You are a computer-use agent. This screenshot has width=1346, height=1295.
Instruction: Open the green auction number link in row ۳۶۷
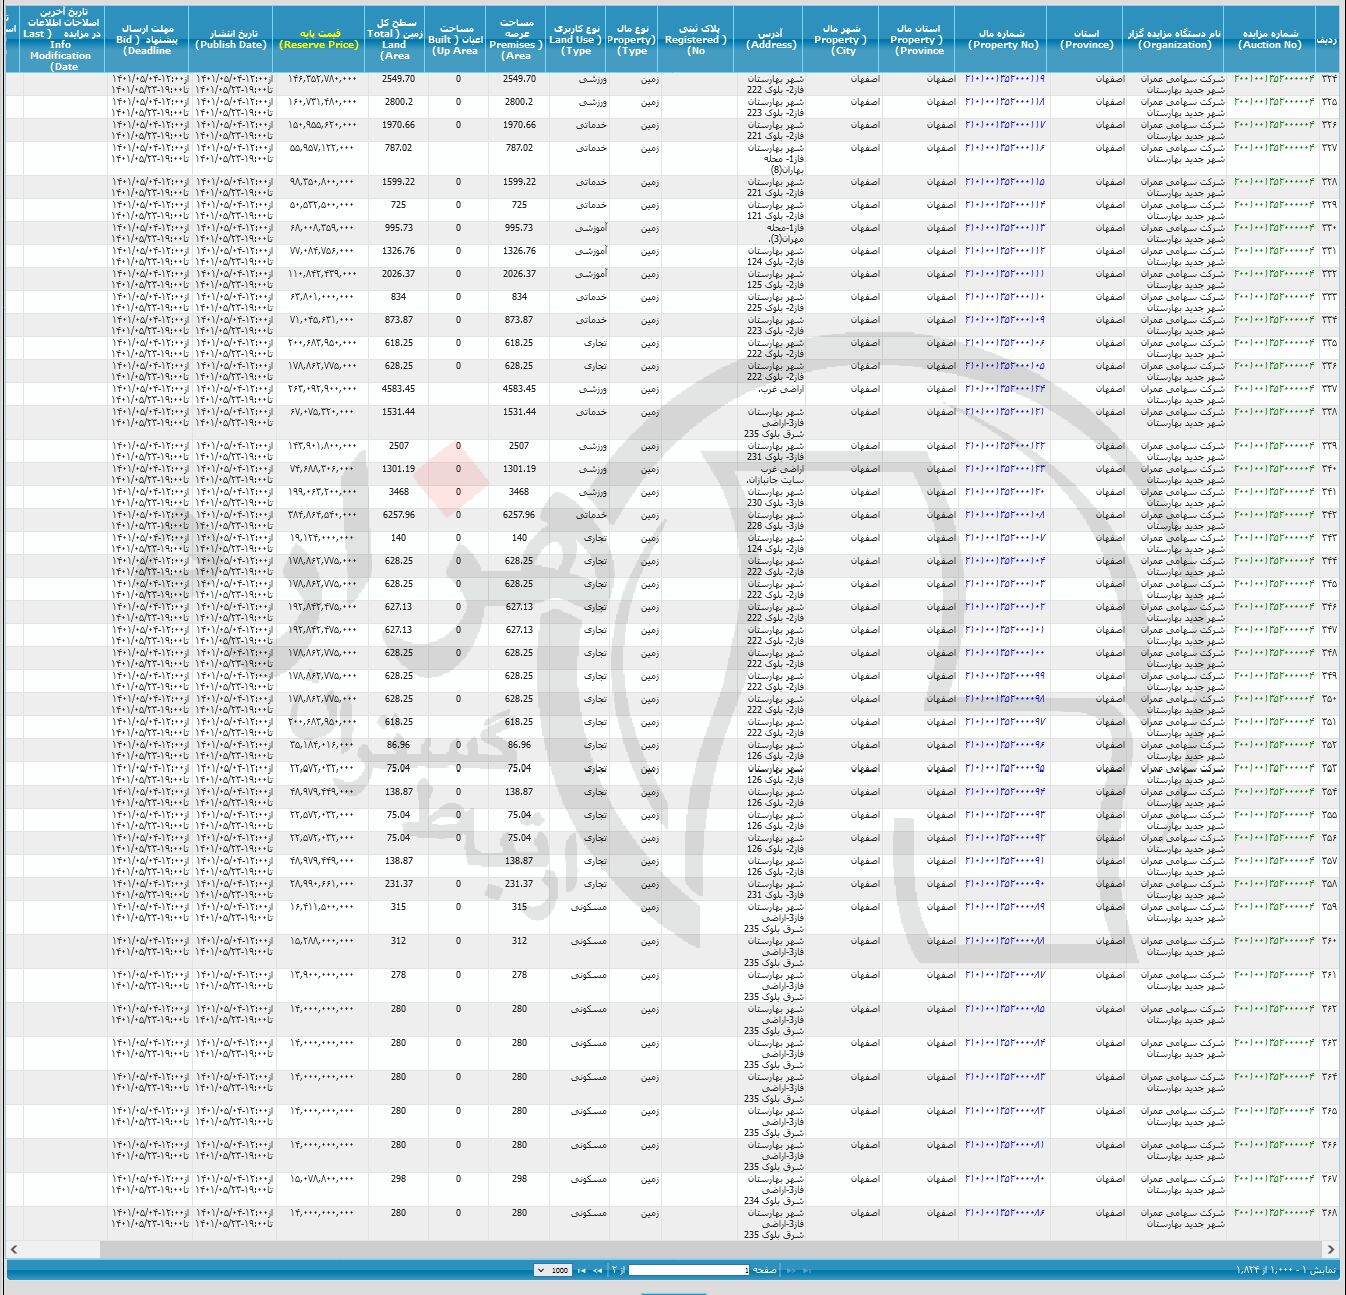[x=1274, y=1179]
